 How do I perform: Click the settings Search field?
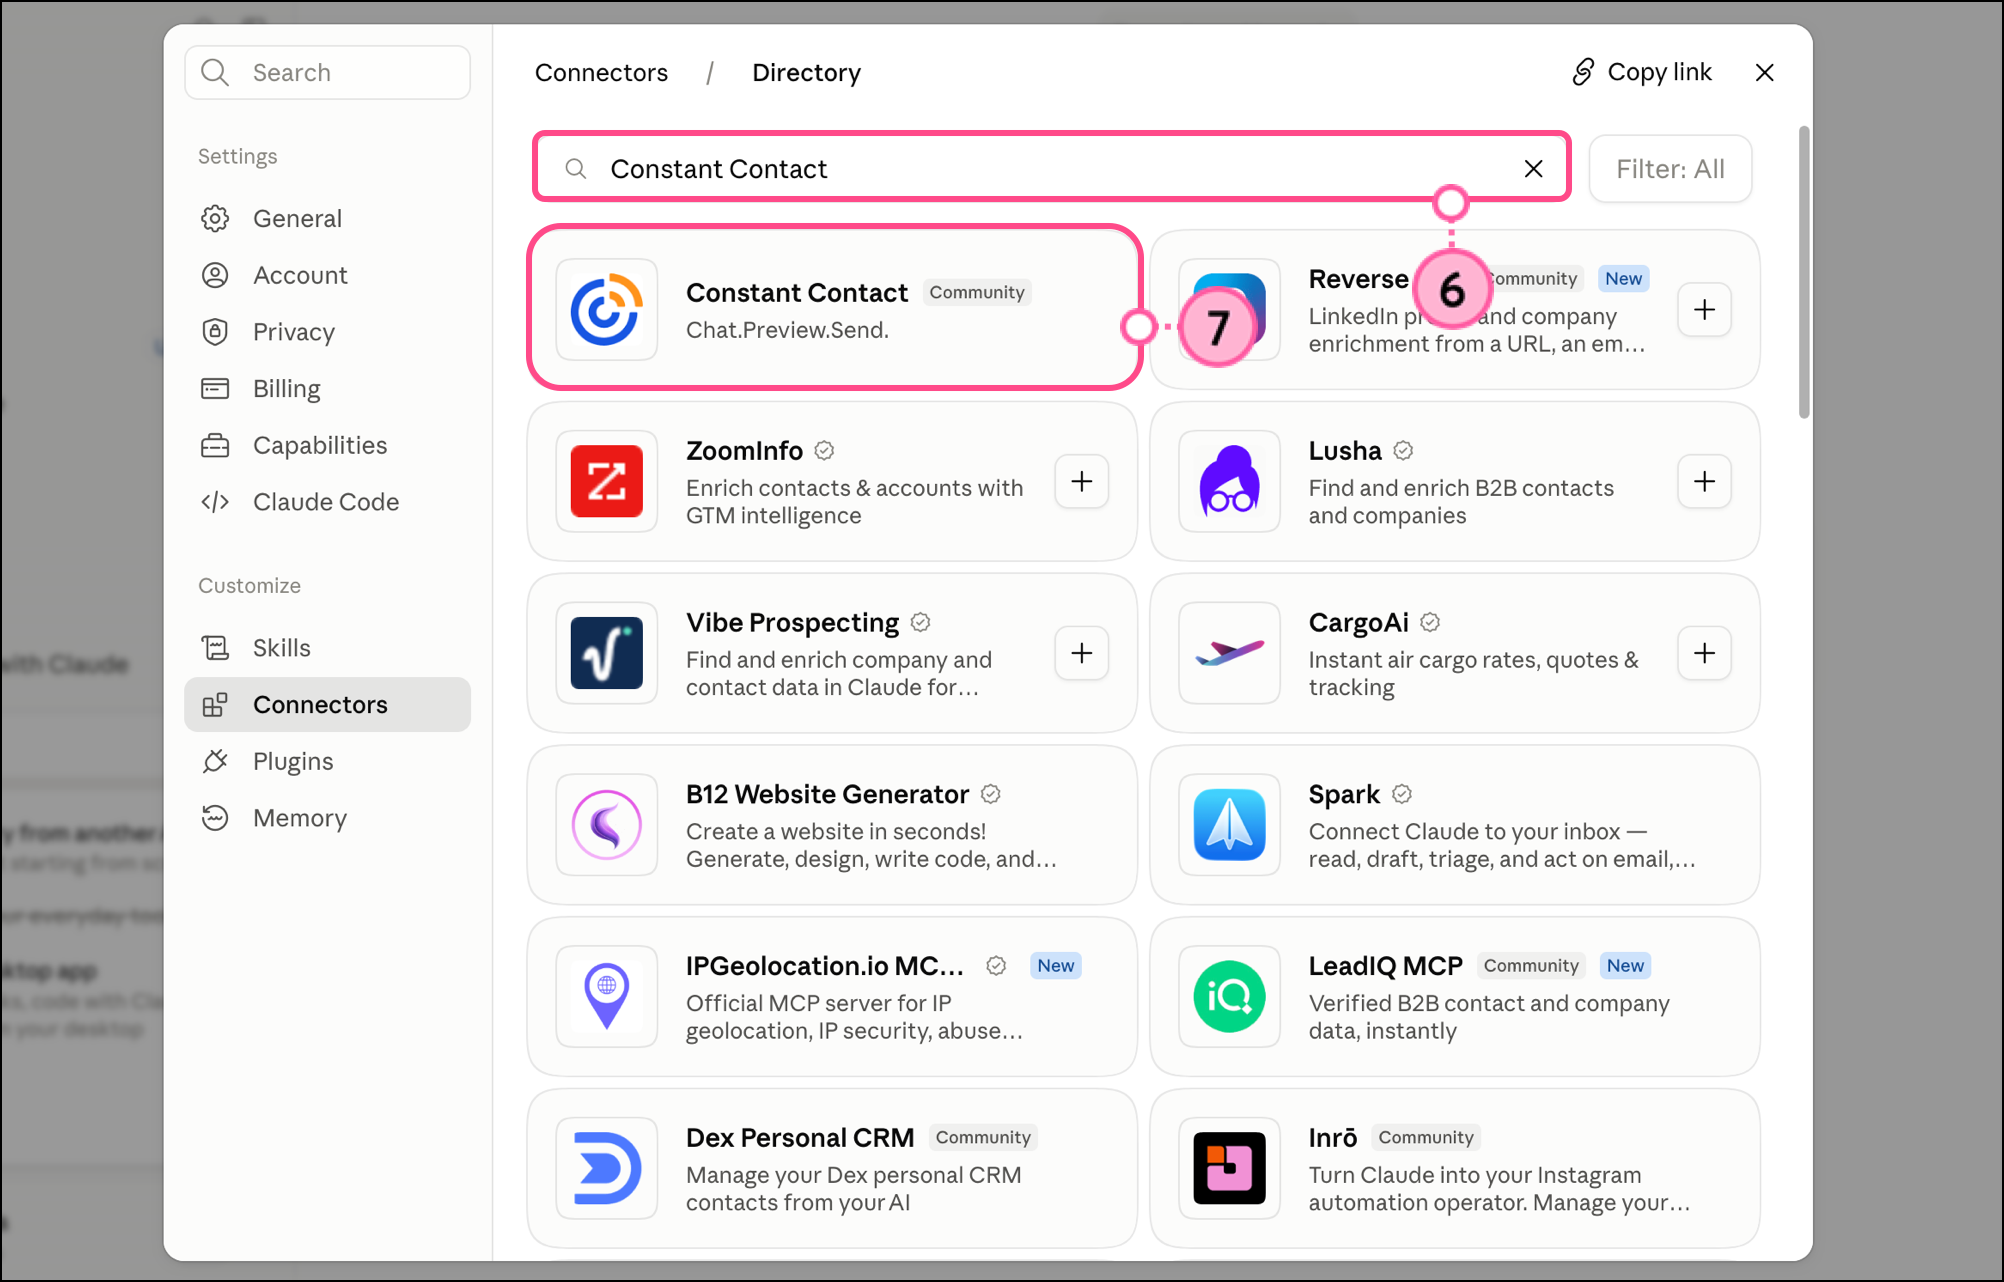(x=327, y=72)
